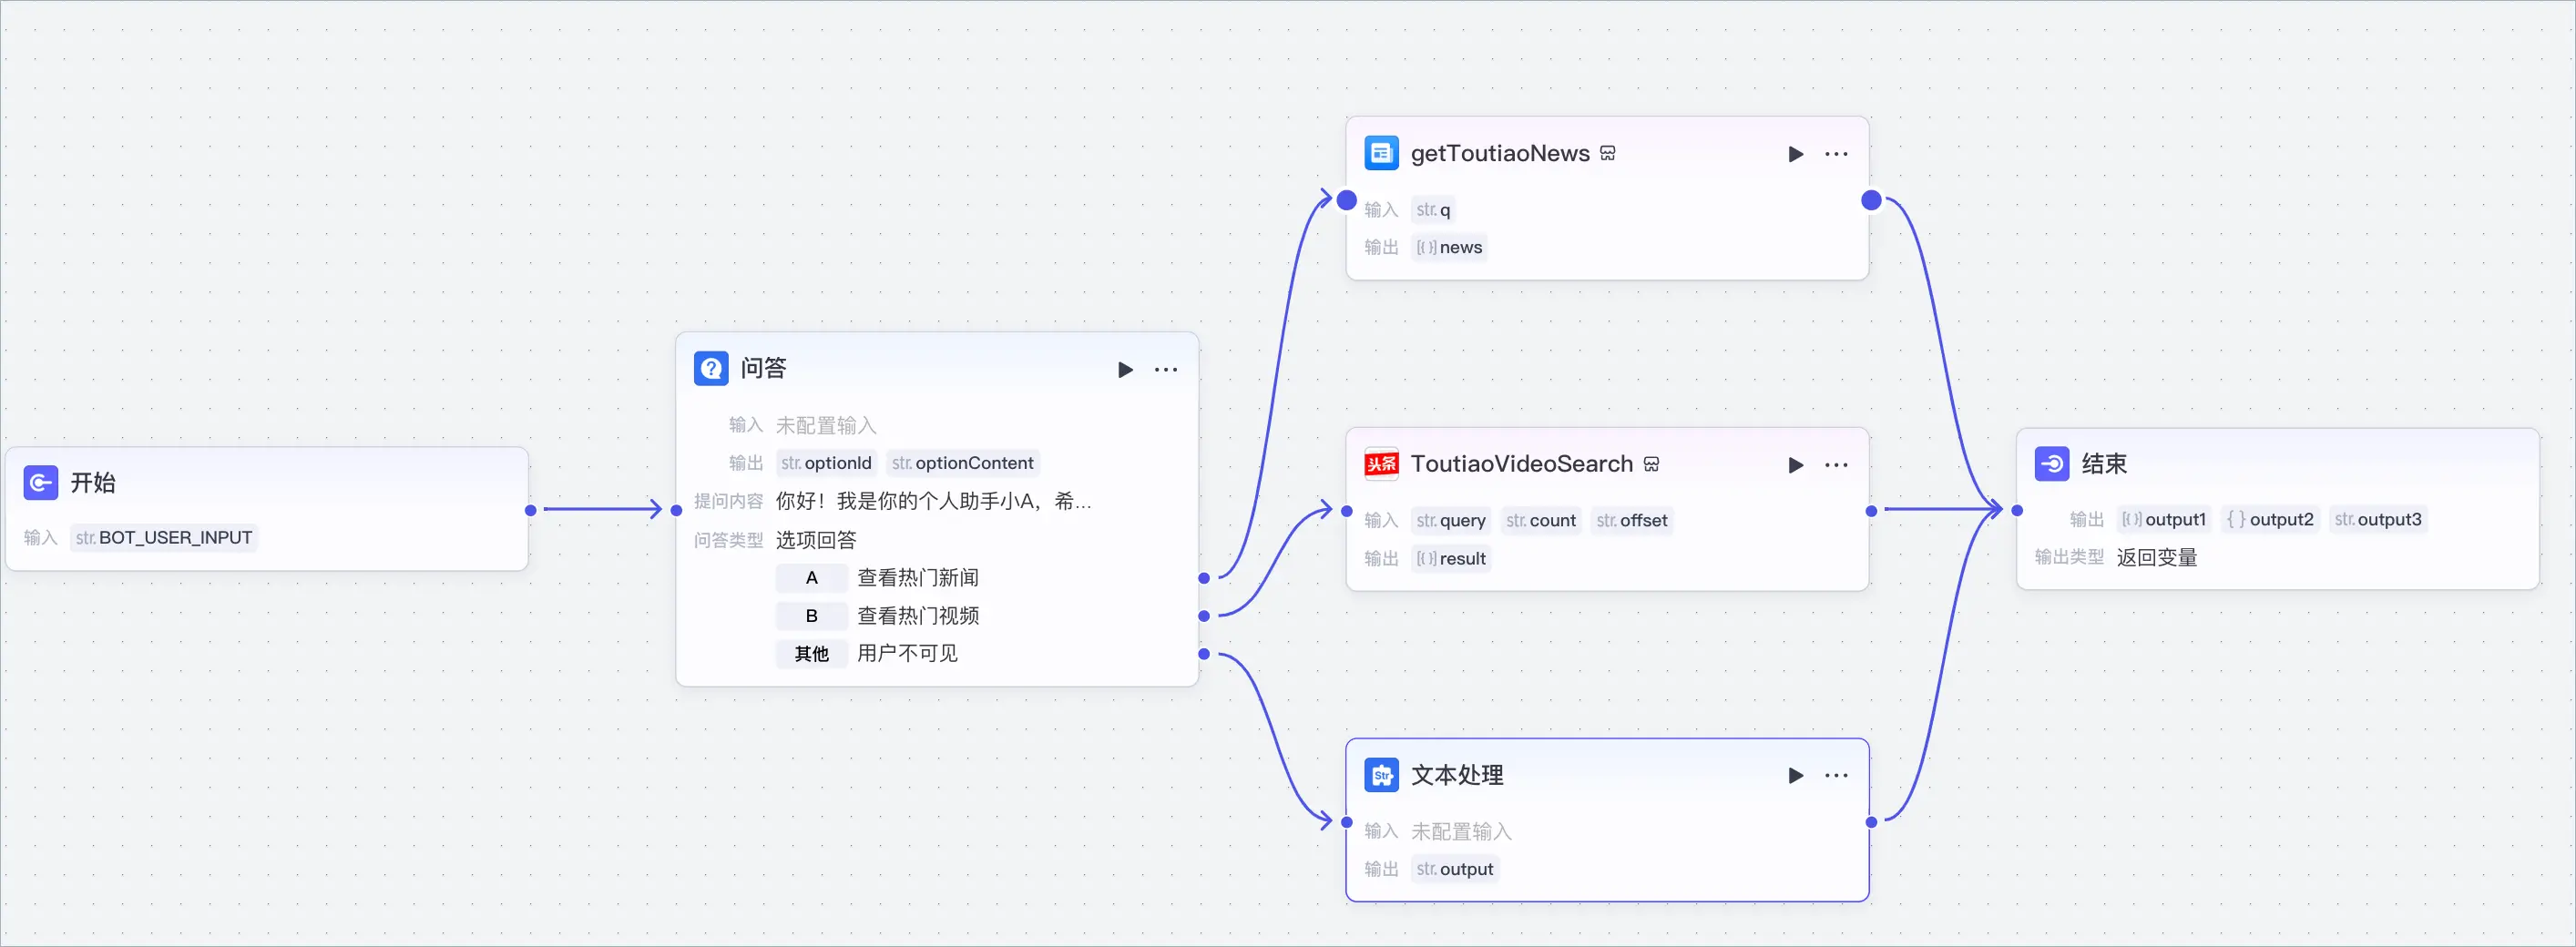Click 未配置输入 in 问答 node
The width and height of the screenshot is (2576, 947).
click(x=826, y=426)
